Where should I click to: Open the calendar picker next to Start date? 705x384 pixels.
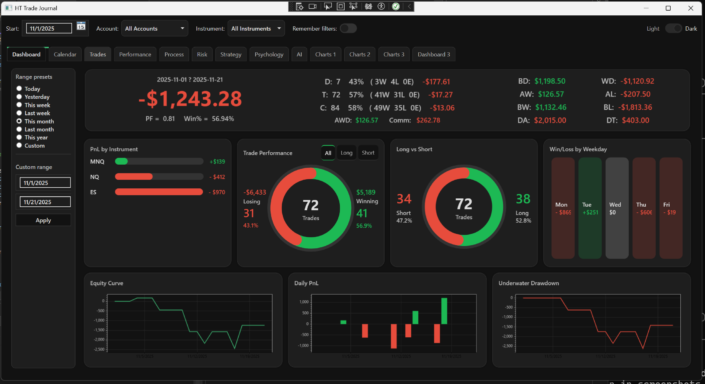pos(81,27)
